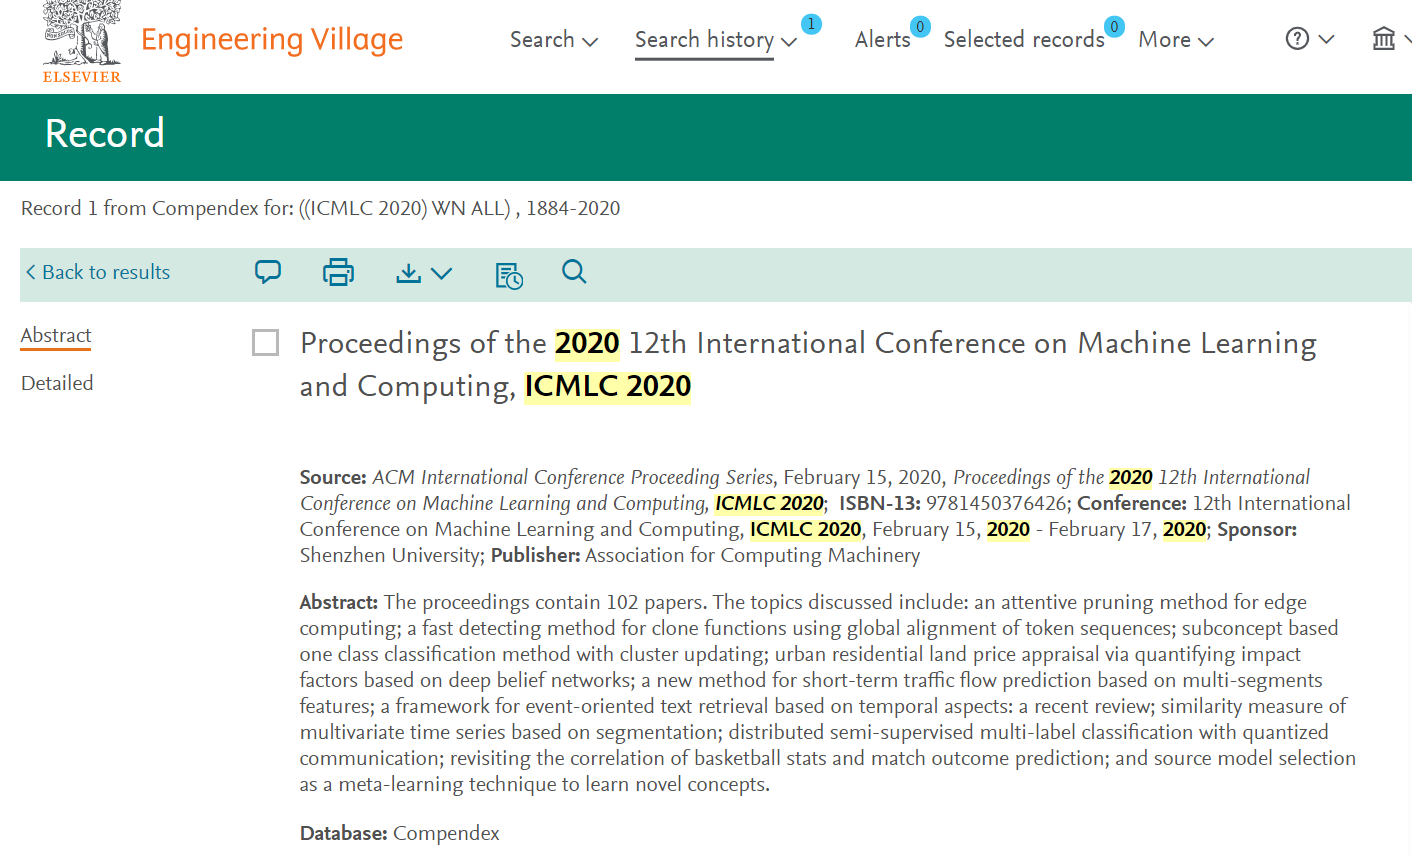Check the record selection checkbox
Image resolution: width=1412 pixels, height=855 pixels.
click(x=265, y=343)
